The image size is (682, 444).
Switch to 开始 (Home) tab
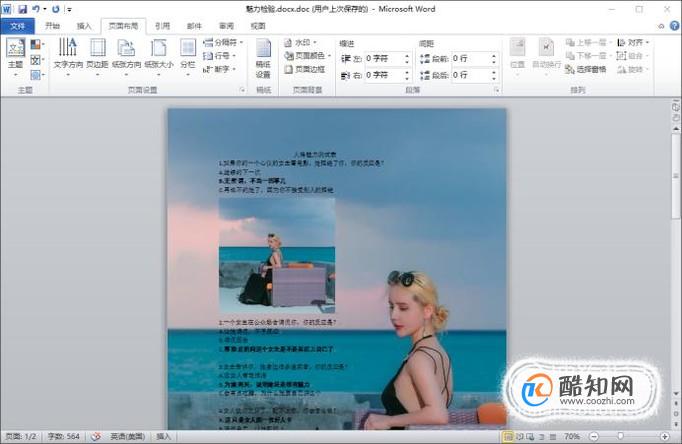(52, 26)
